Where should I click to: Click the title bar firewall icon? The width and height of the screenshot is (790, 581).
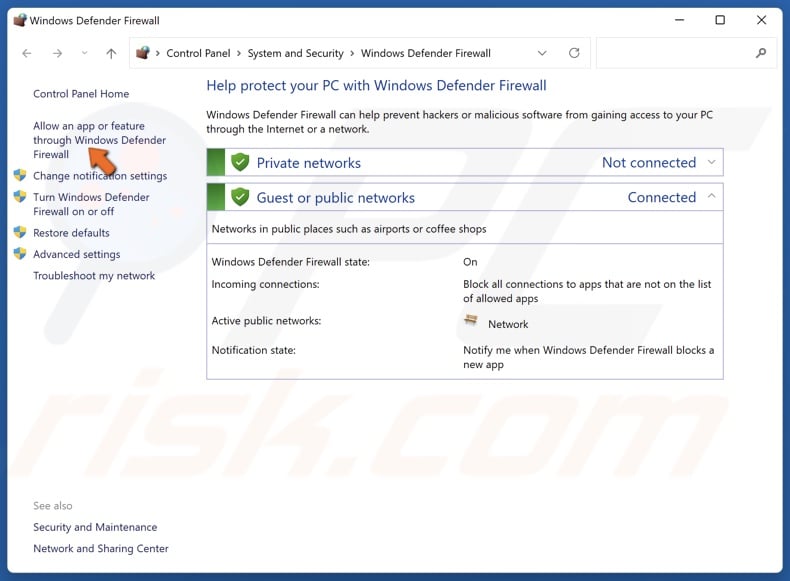click(20, 20)
